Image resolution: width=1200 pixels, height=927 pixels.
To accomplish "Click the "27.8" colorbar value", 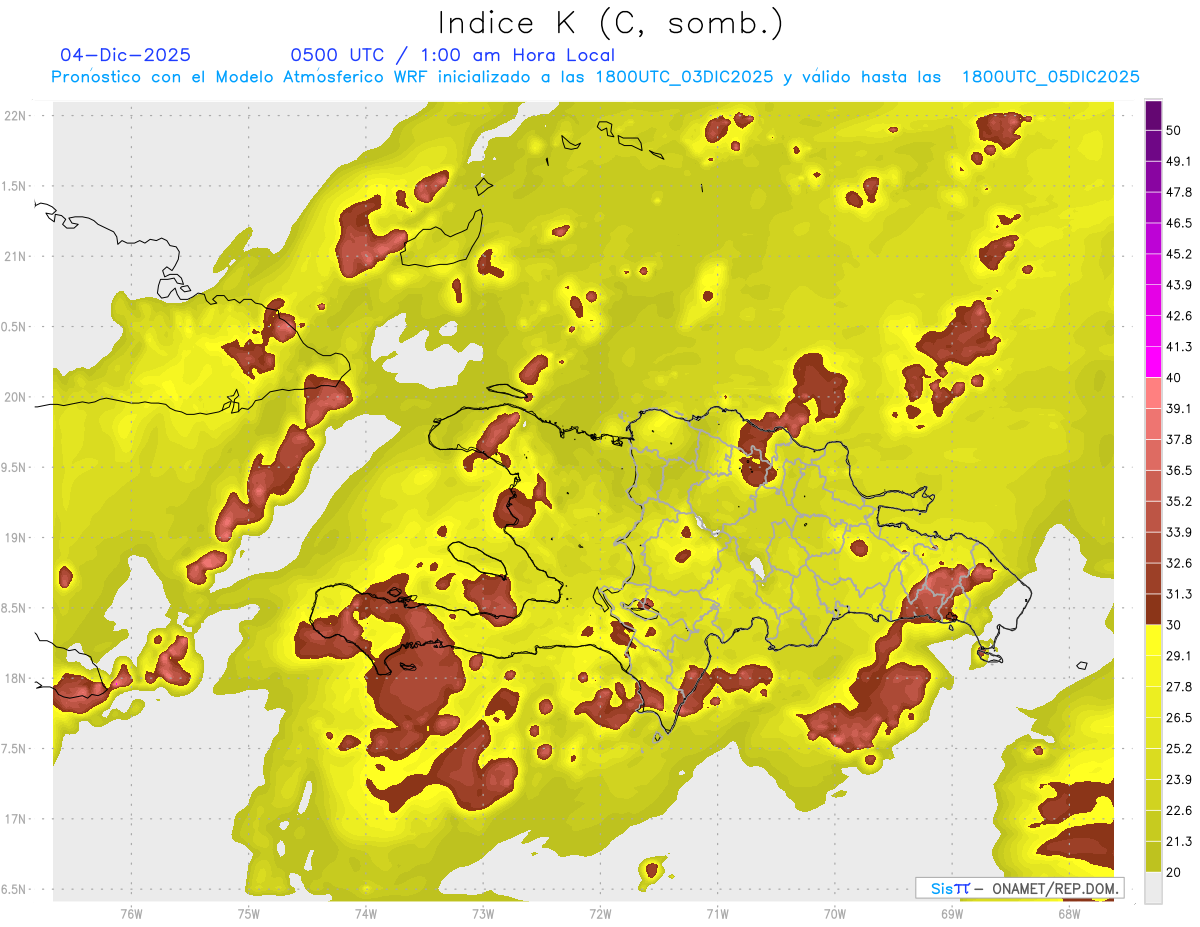I will (1179, 686).
